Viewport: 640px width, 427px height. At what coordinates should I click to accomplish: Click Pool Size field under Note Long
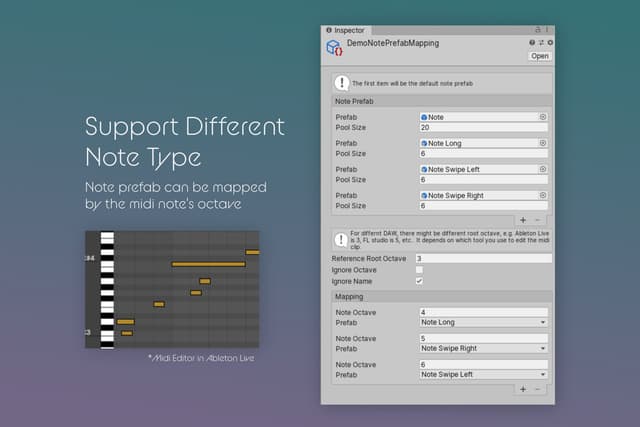(484, 153)
